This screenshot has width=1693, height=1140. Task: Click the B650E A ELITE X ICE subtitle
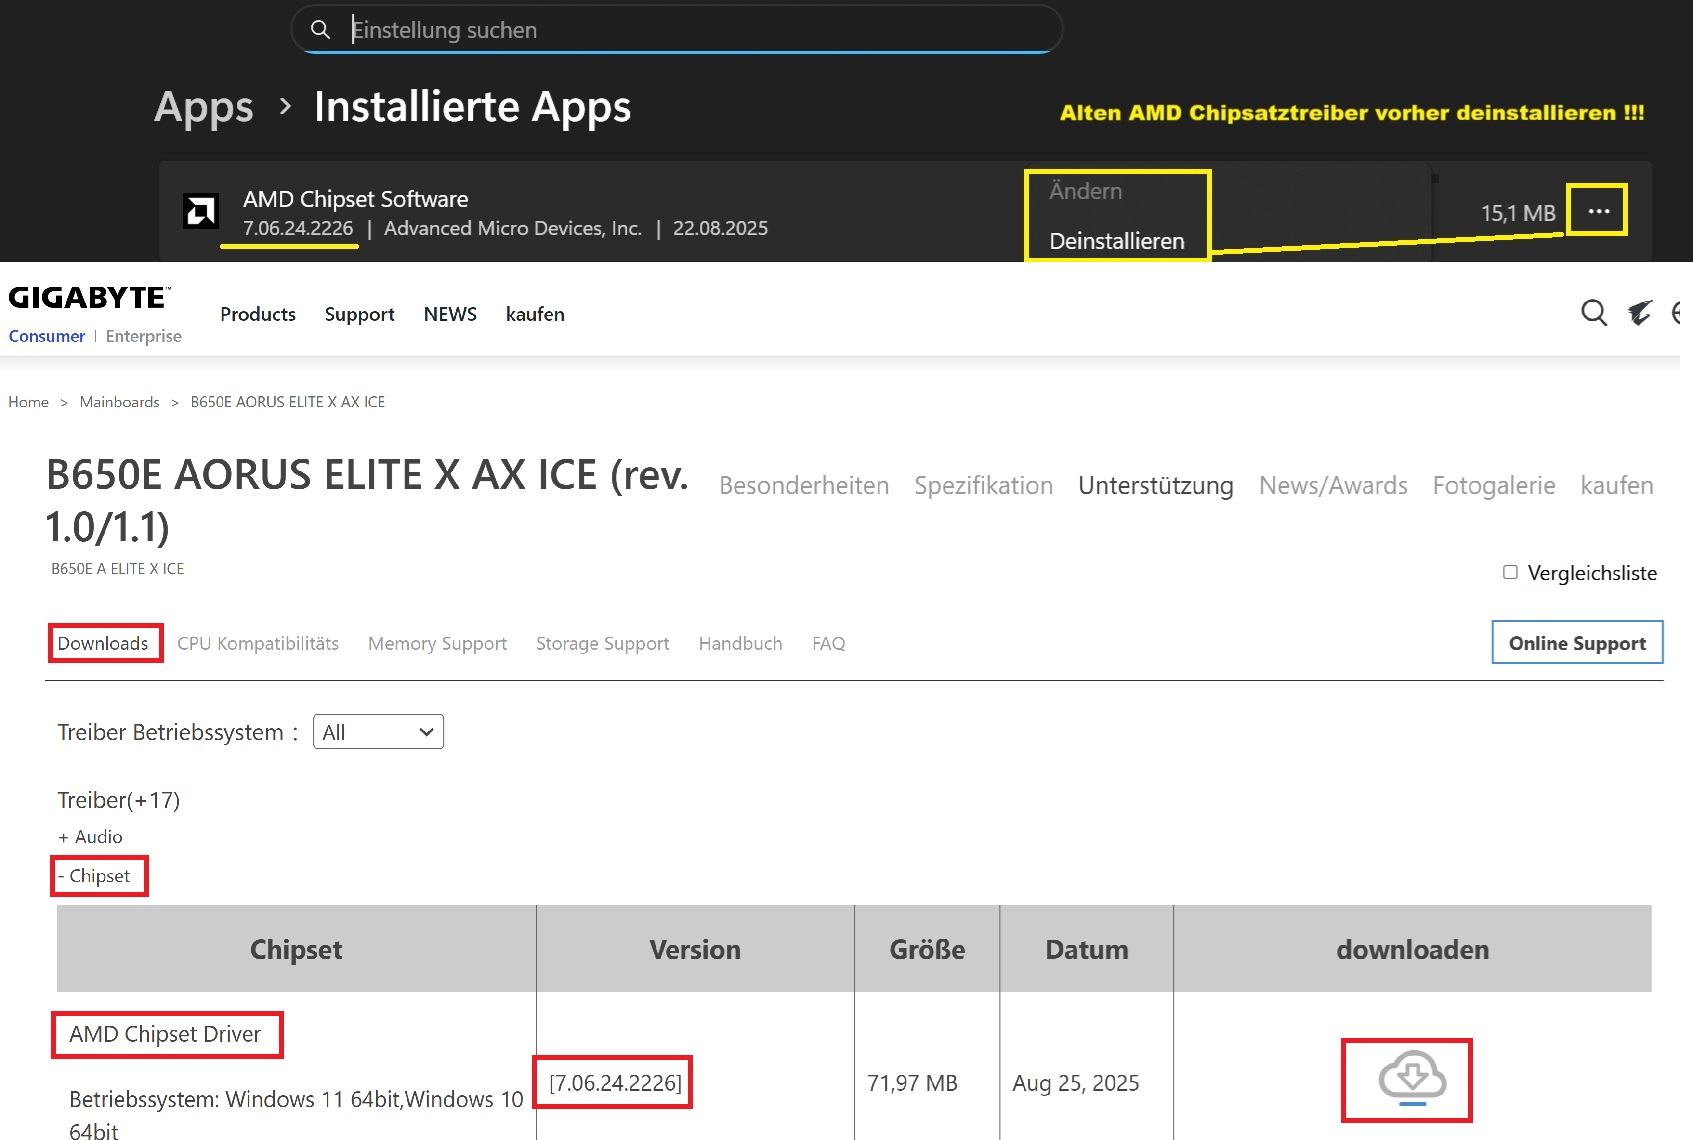click(118, 569)
